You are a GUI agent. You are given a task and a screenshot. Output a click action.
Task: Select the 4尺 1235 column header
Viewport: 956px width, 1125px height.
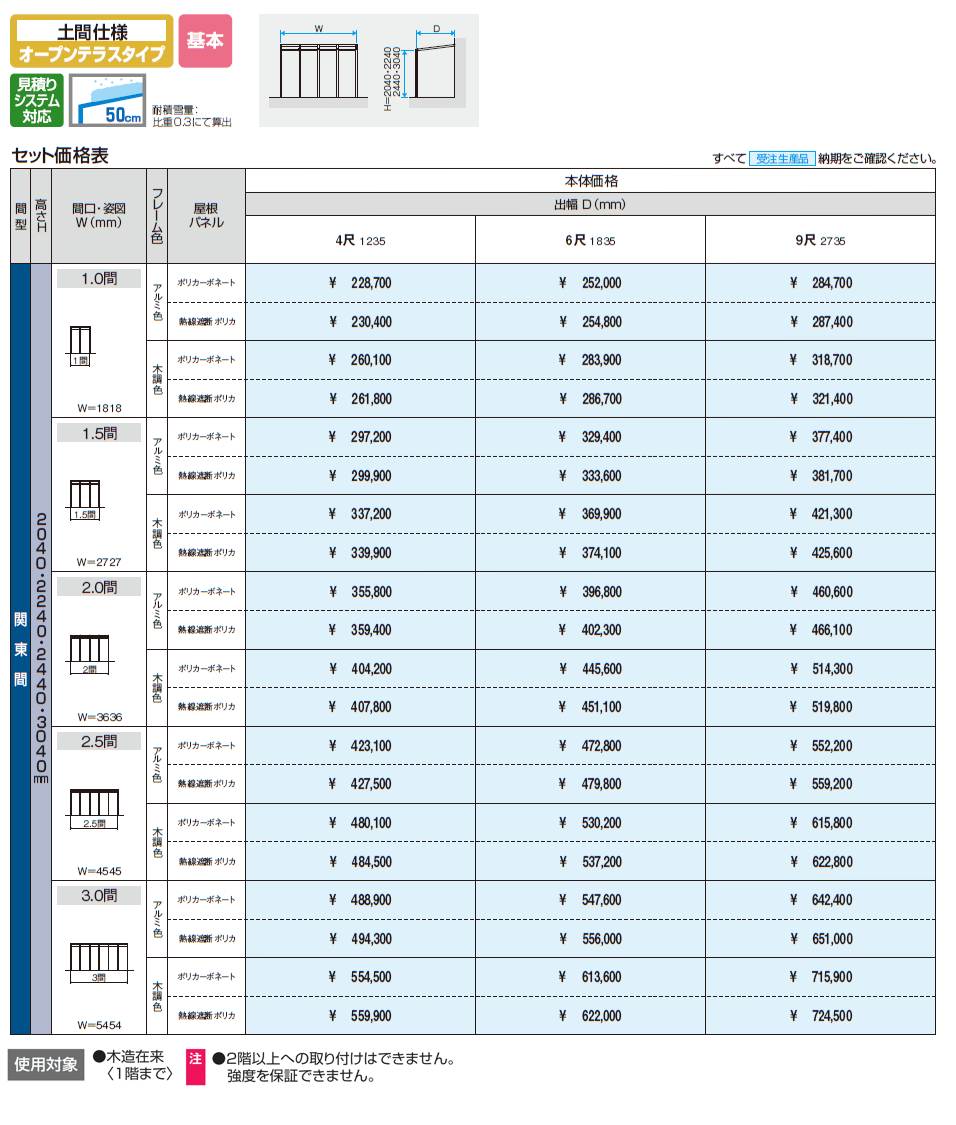(360, 241)
